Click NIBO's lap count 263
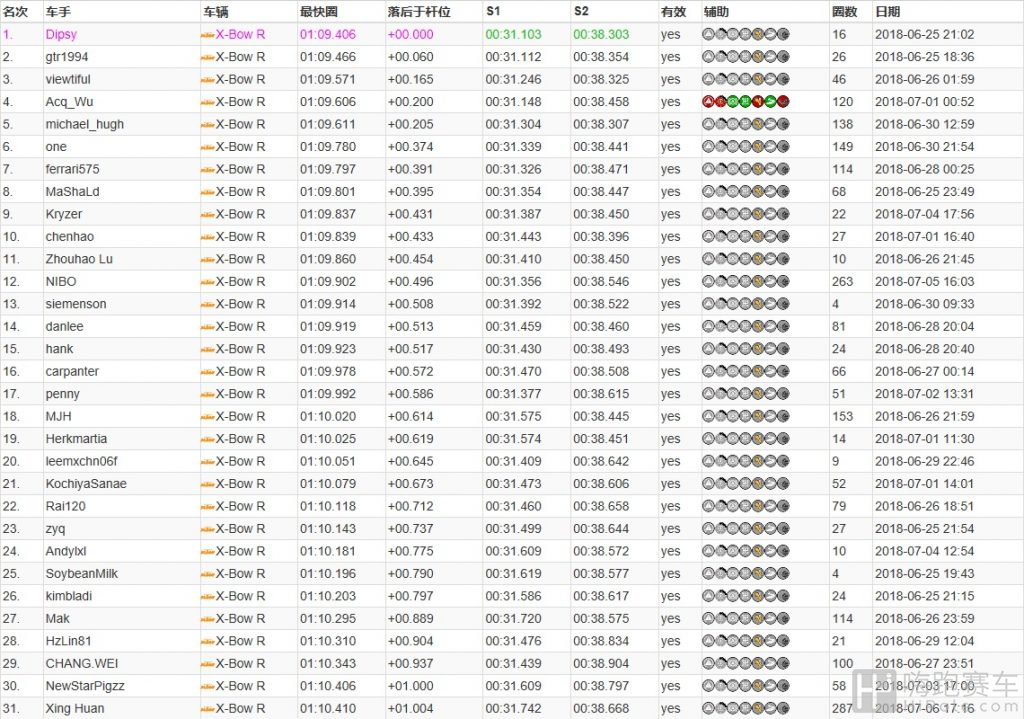This screenshot has width=1024, height=719. click(842, 281)
